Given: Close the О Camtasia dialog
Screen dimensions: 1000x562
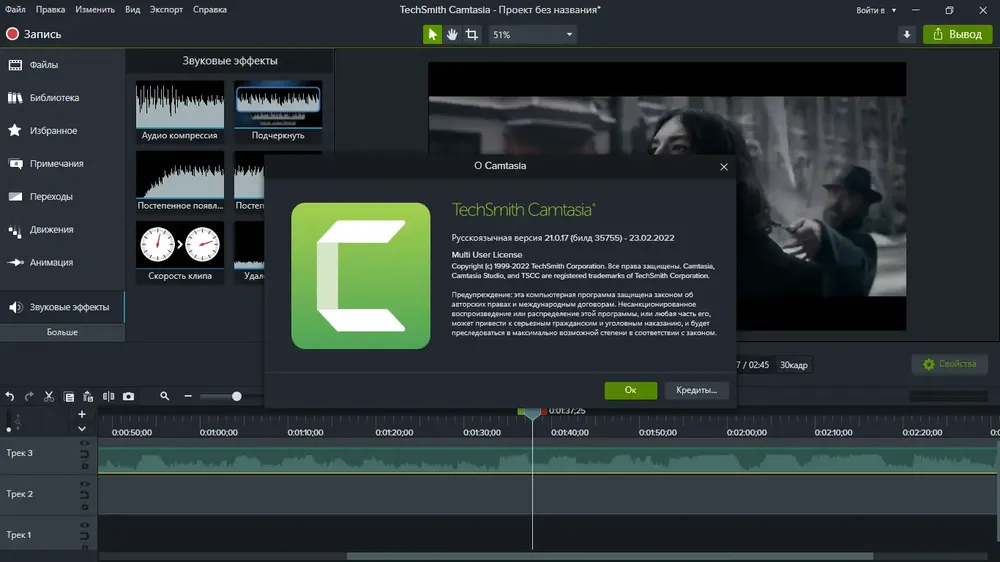Looking at the screenshot, I should 723,167.
